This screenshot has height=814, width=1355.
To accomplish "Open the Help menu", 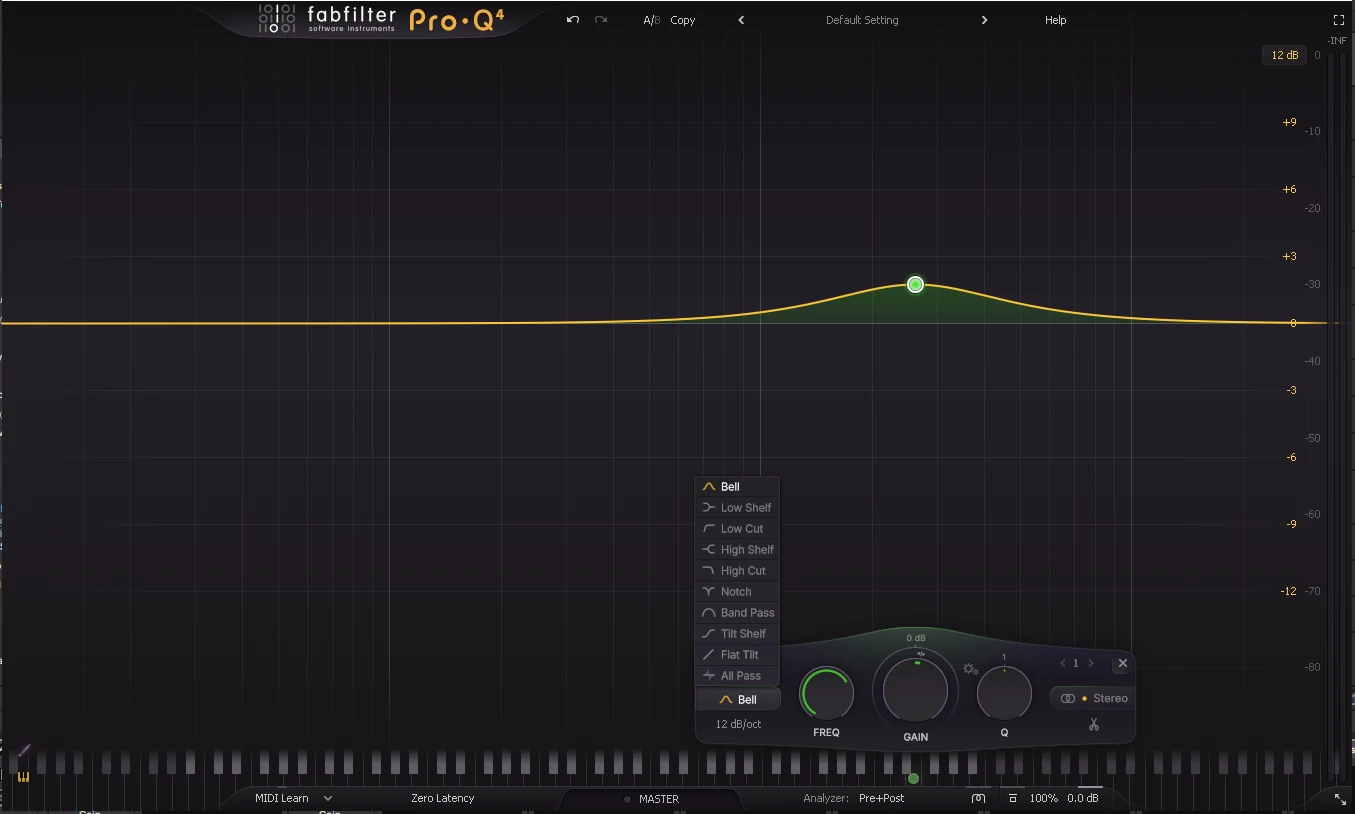I will pyautogui.click(x=1055, y=20).
